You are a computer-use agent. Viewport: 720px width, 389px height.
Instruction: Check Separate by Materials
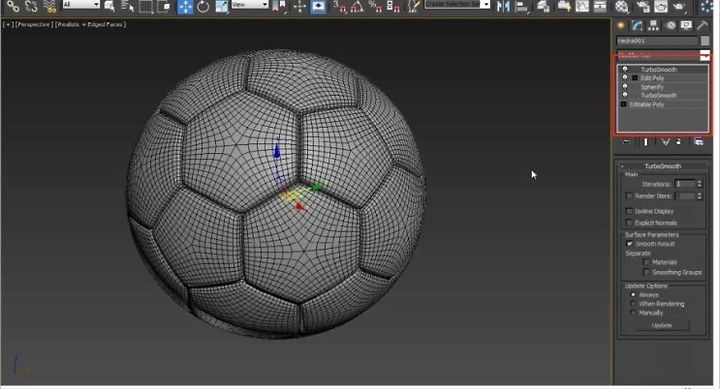[646, 262]
